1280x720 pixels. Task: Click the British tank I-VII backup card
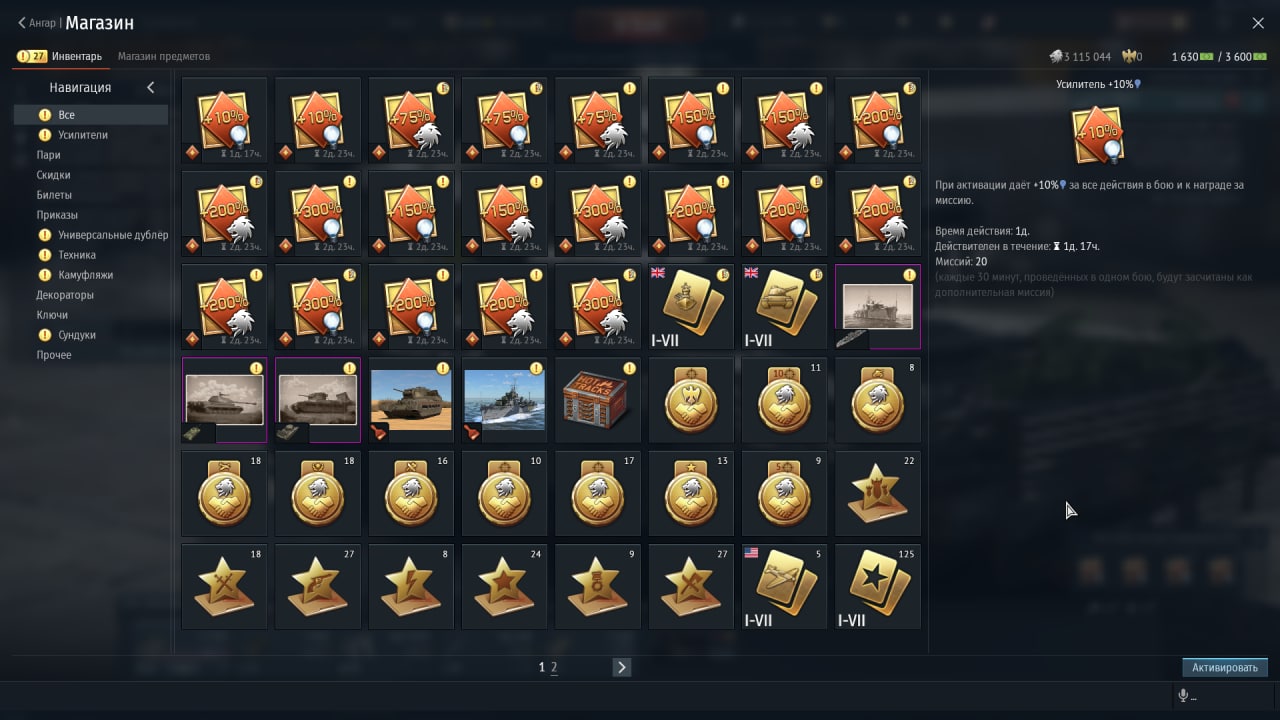pos(785,307)
